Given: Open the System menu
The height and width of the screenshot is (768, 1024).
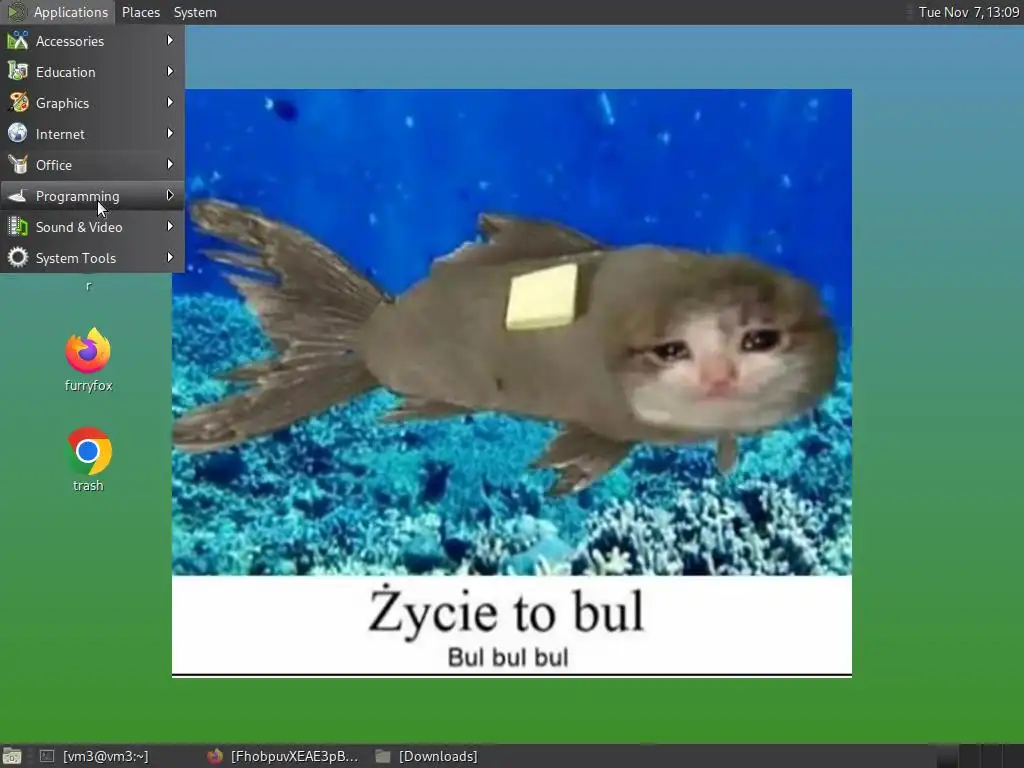Looking at the screenshot, I should click(x=195, y=12).
